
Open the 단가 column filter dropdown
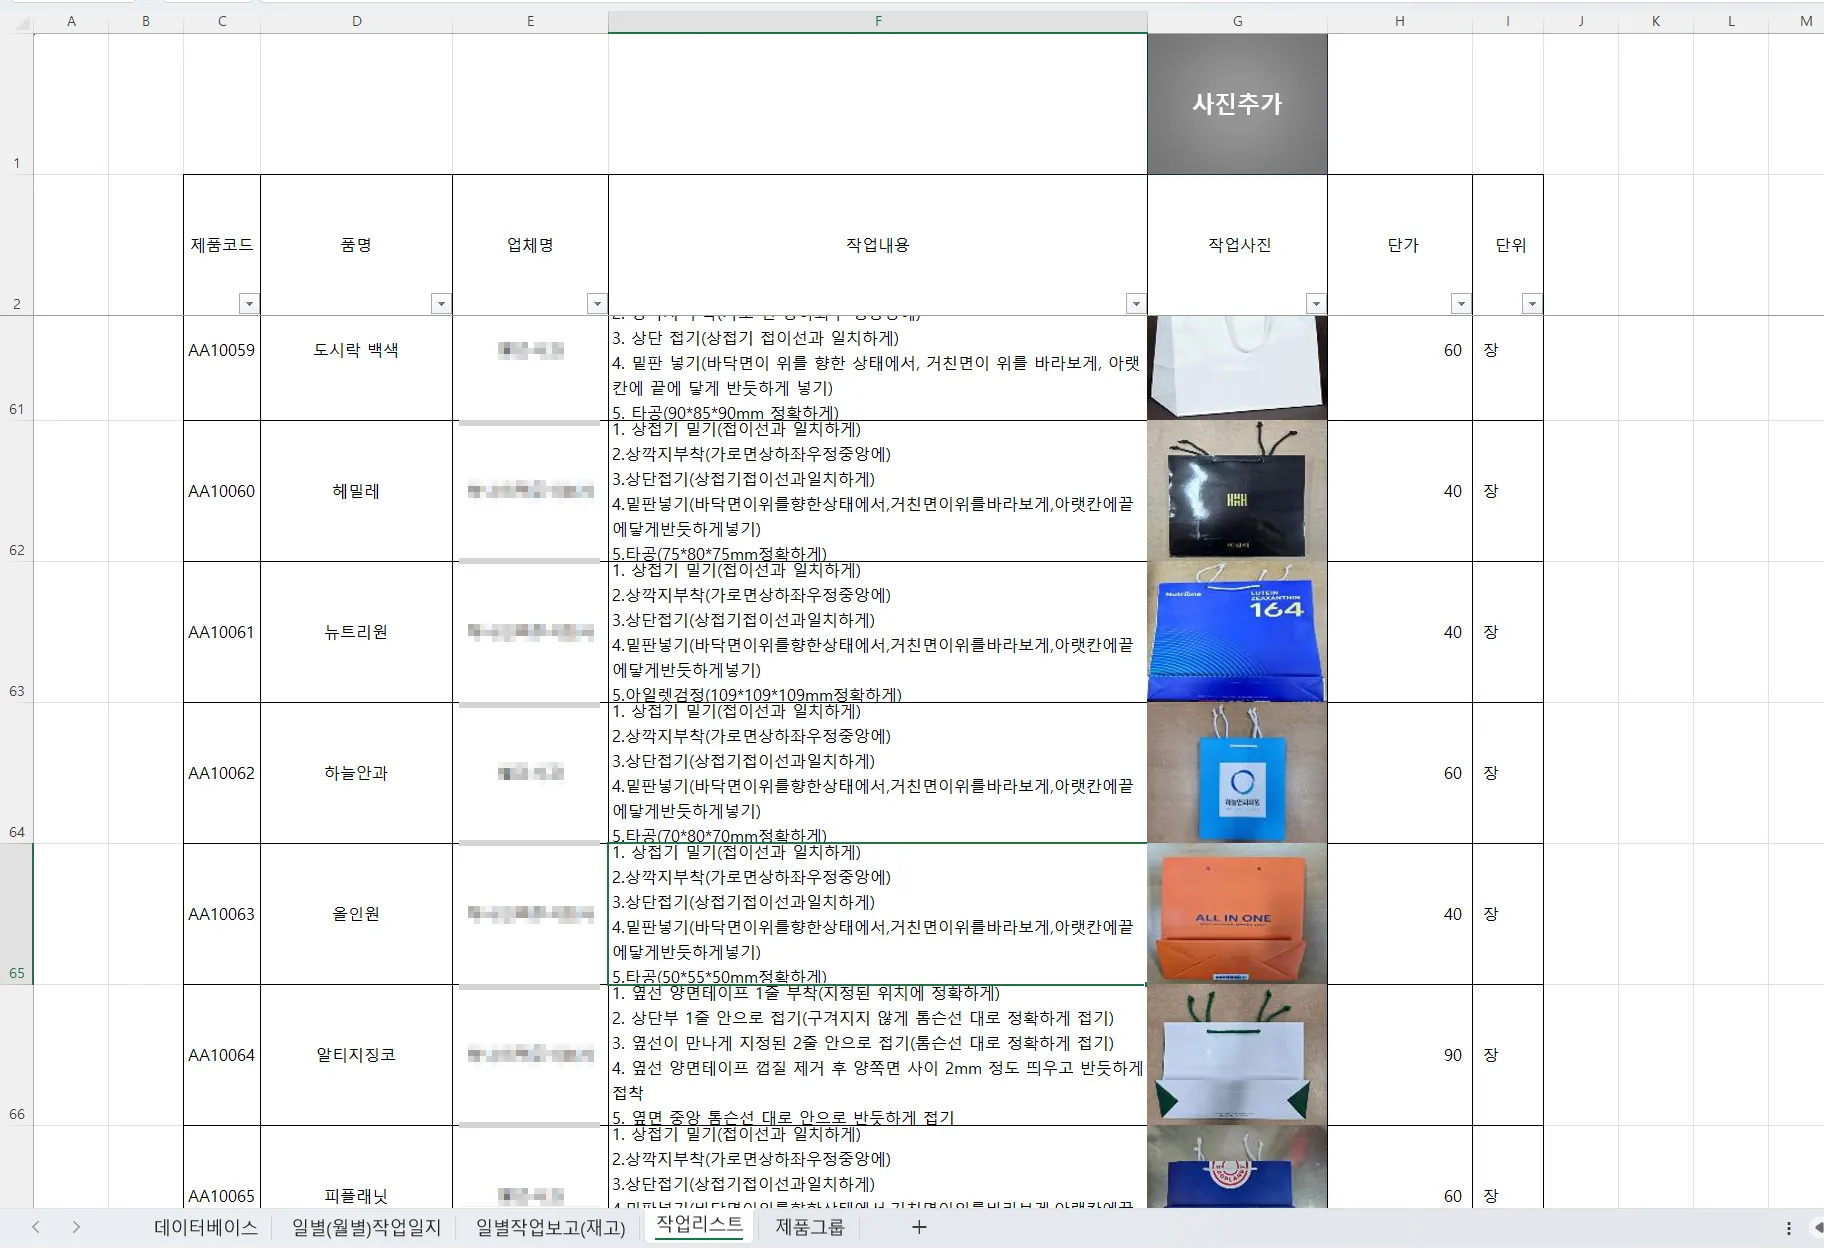point(1461,304)
